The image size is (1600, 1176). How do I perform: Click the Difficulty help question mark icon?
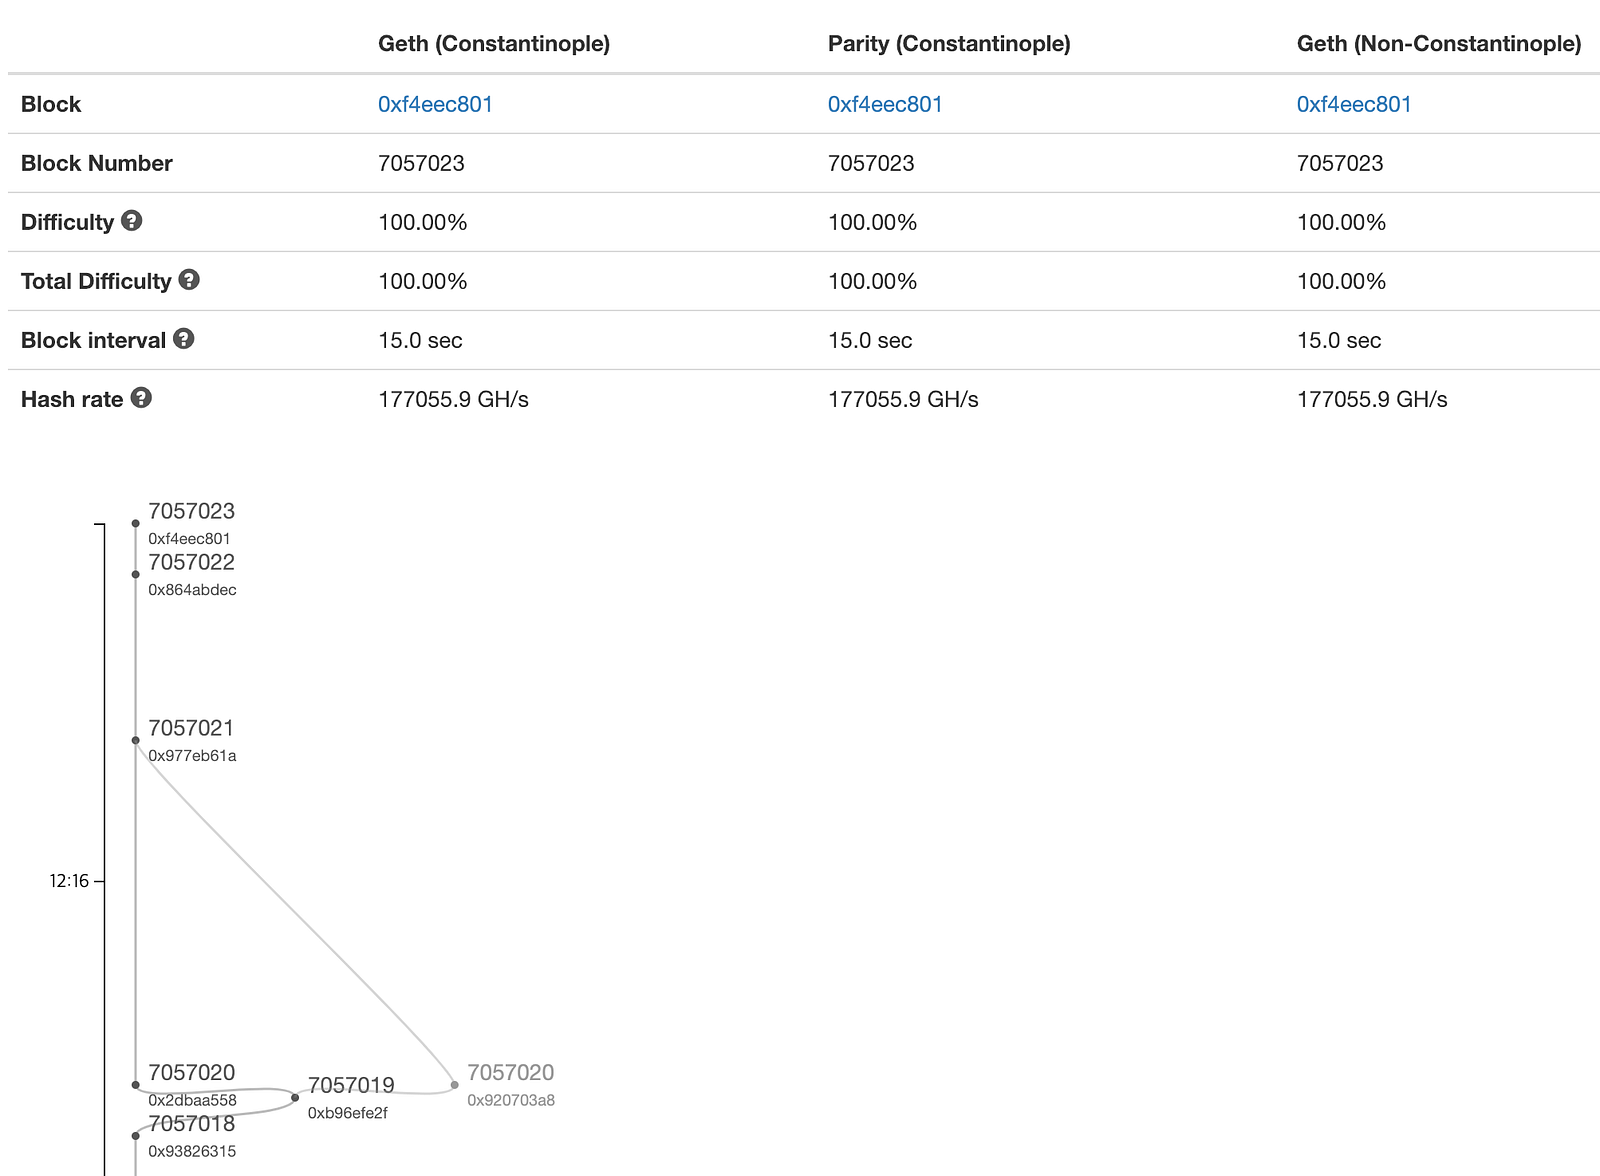coord(131,221)
